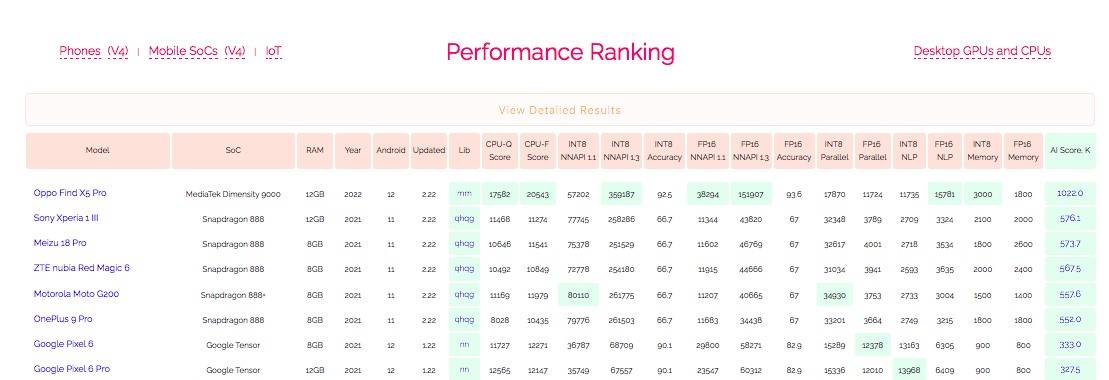
Task: Open the Meizu 18 Pro link
Action: [59, 243]
